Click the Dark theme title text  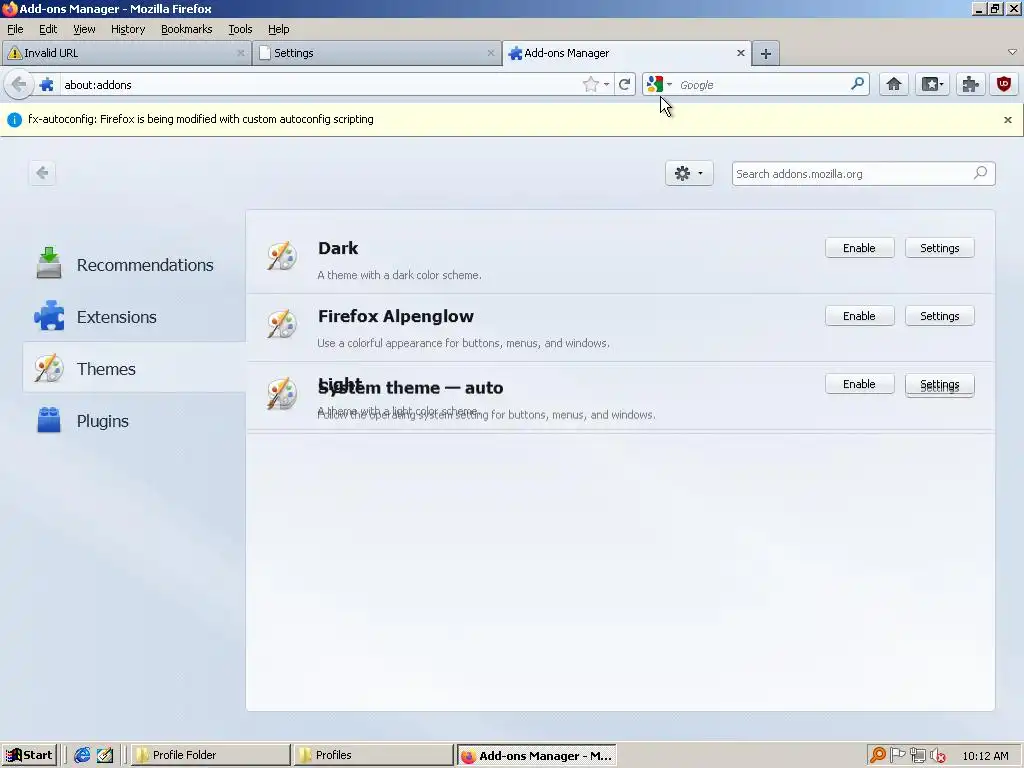pyautogui.click(x=338, y=248)
